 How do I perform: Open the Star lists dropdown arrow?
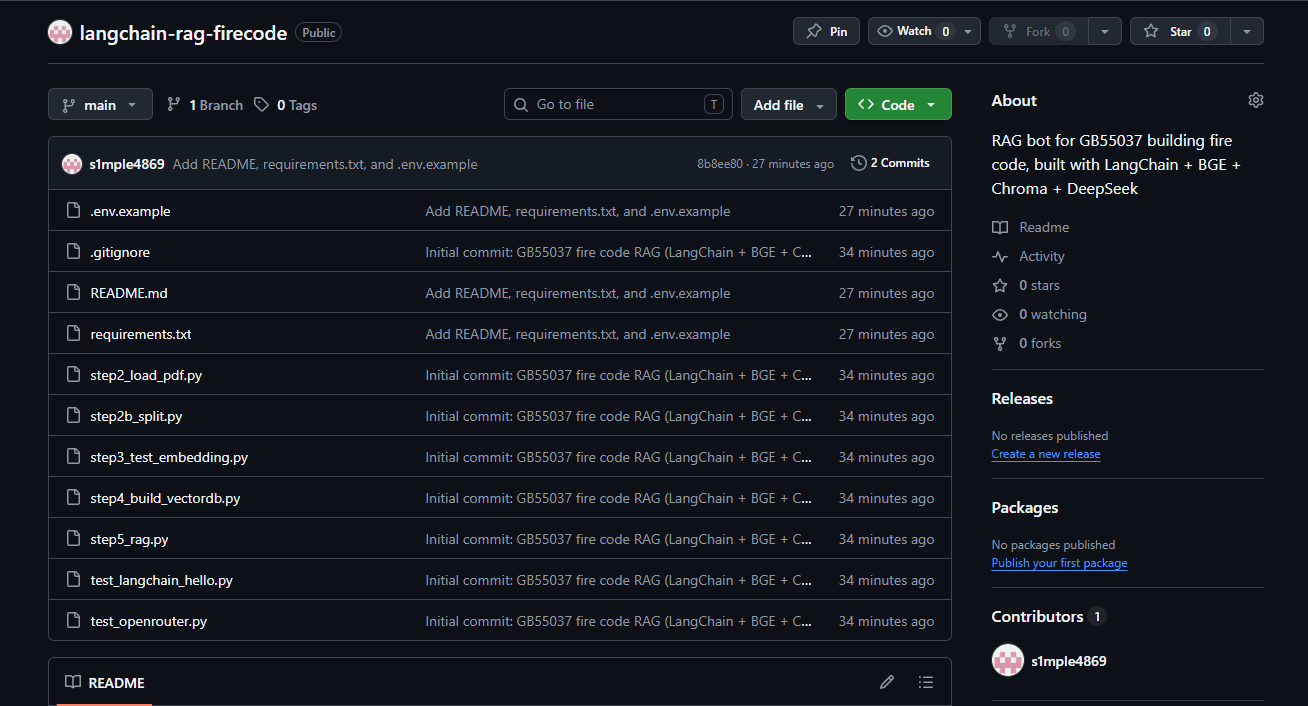[x=1246, y=31]
